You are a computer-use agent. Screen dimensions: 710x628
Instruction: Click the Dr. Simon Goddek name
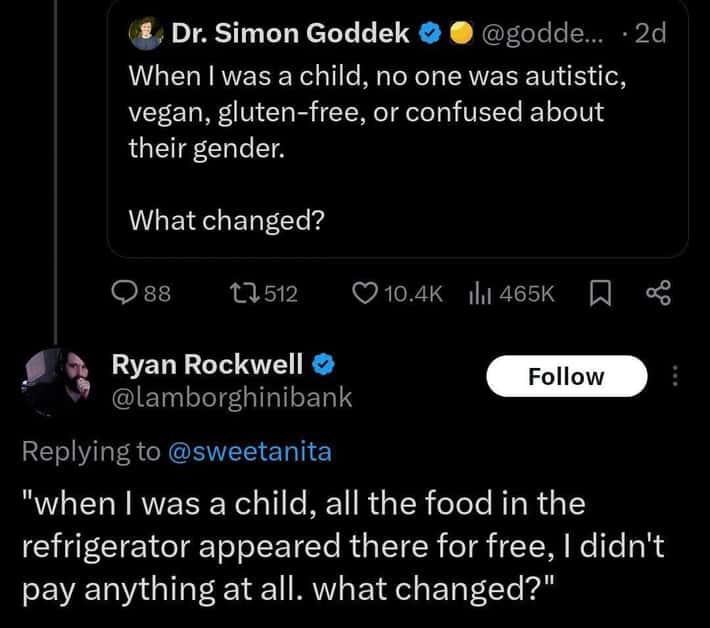[290, 33]
